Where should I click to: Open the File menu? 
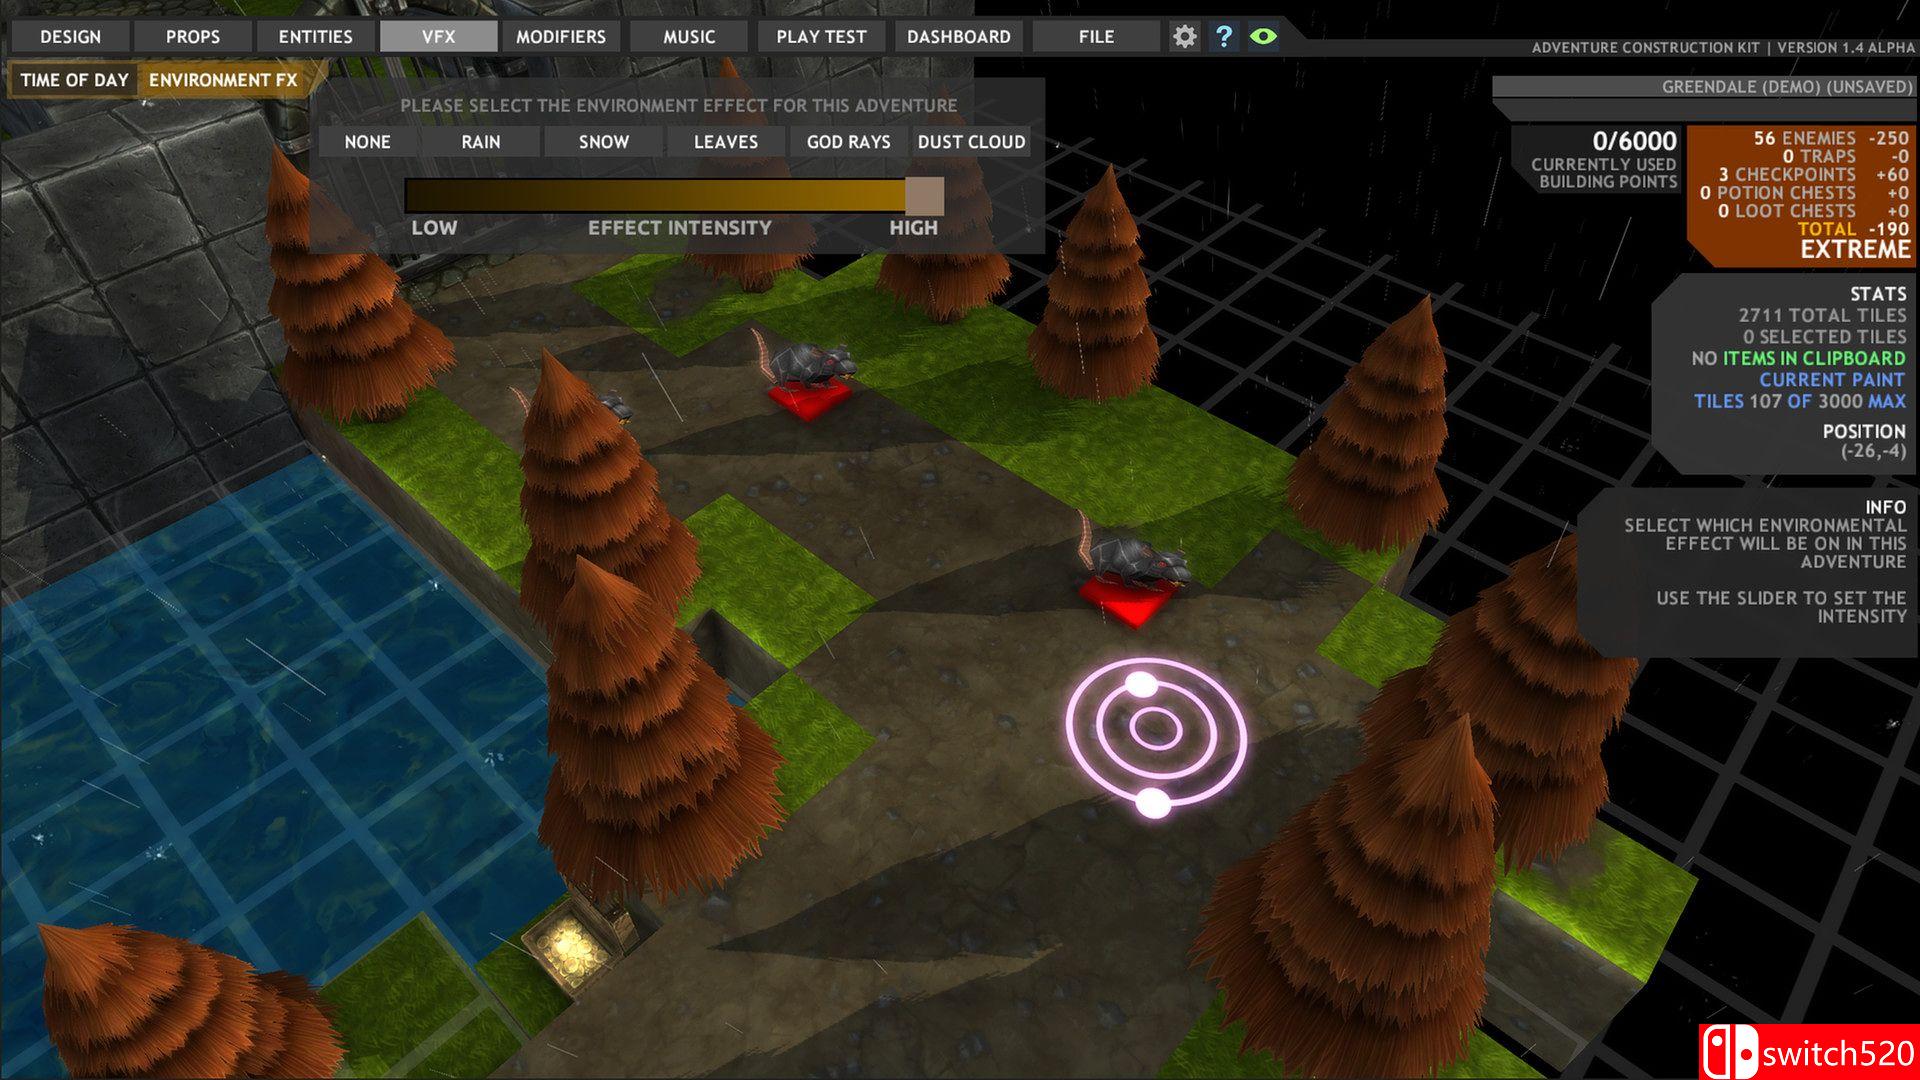[x=1096, y=37]
